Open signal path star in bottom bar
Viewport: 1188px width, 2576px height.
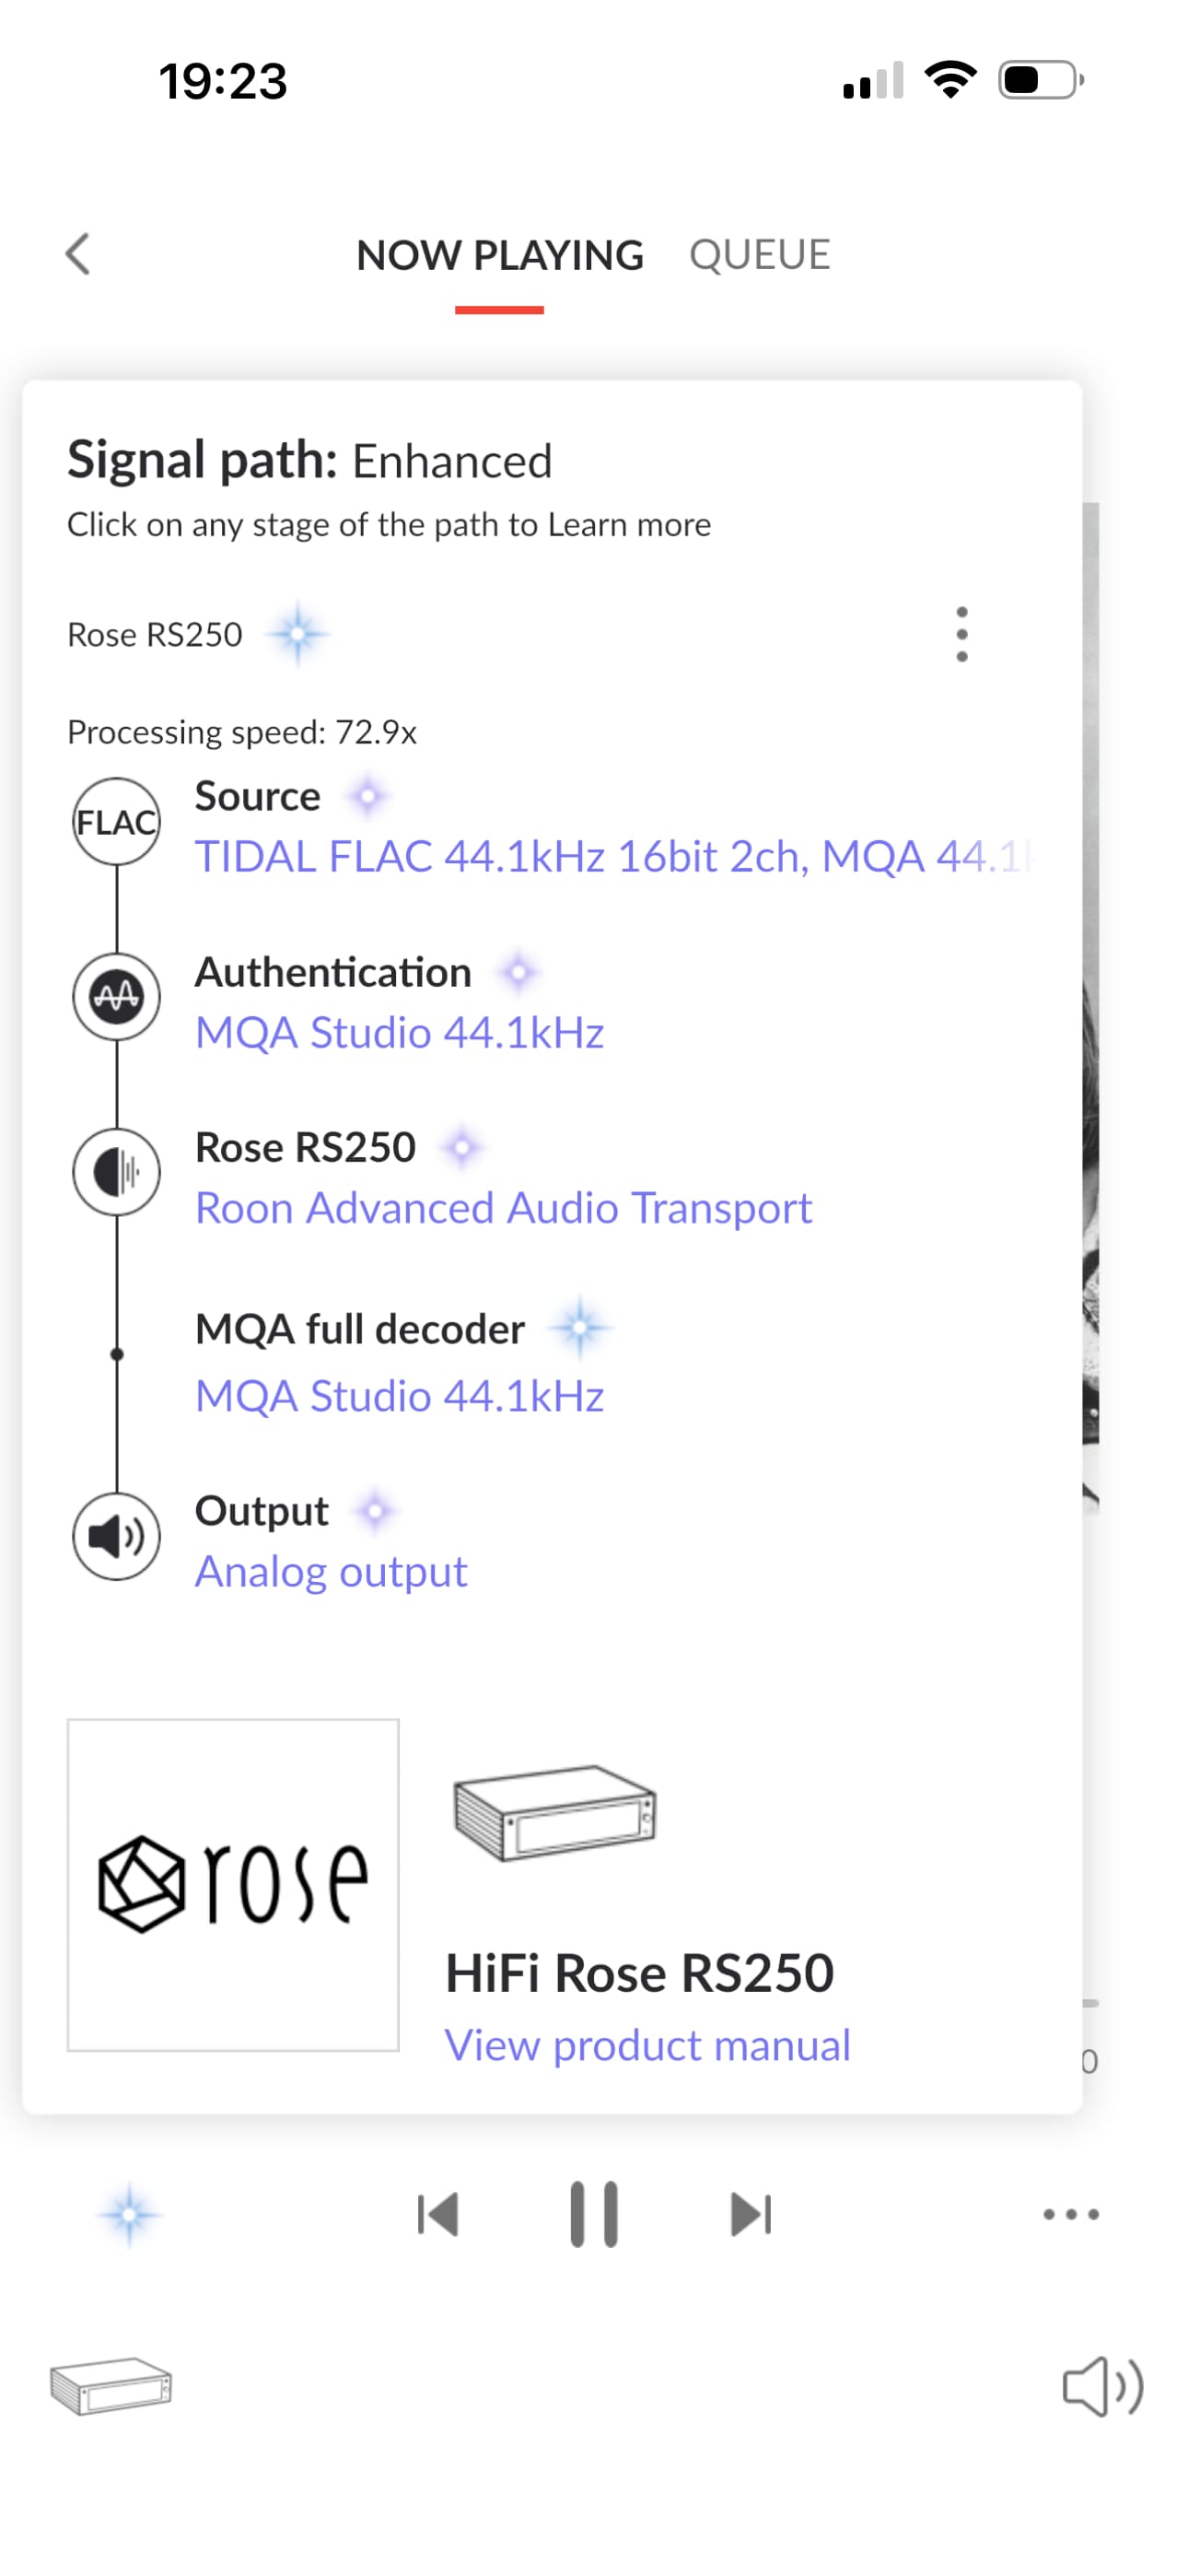click(129, 2215)
